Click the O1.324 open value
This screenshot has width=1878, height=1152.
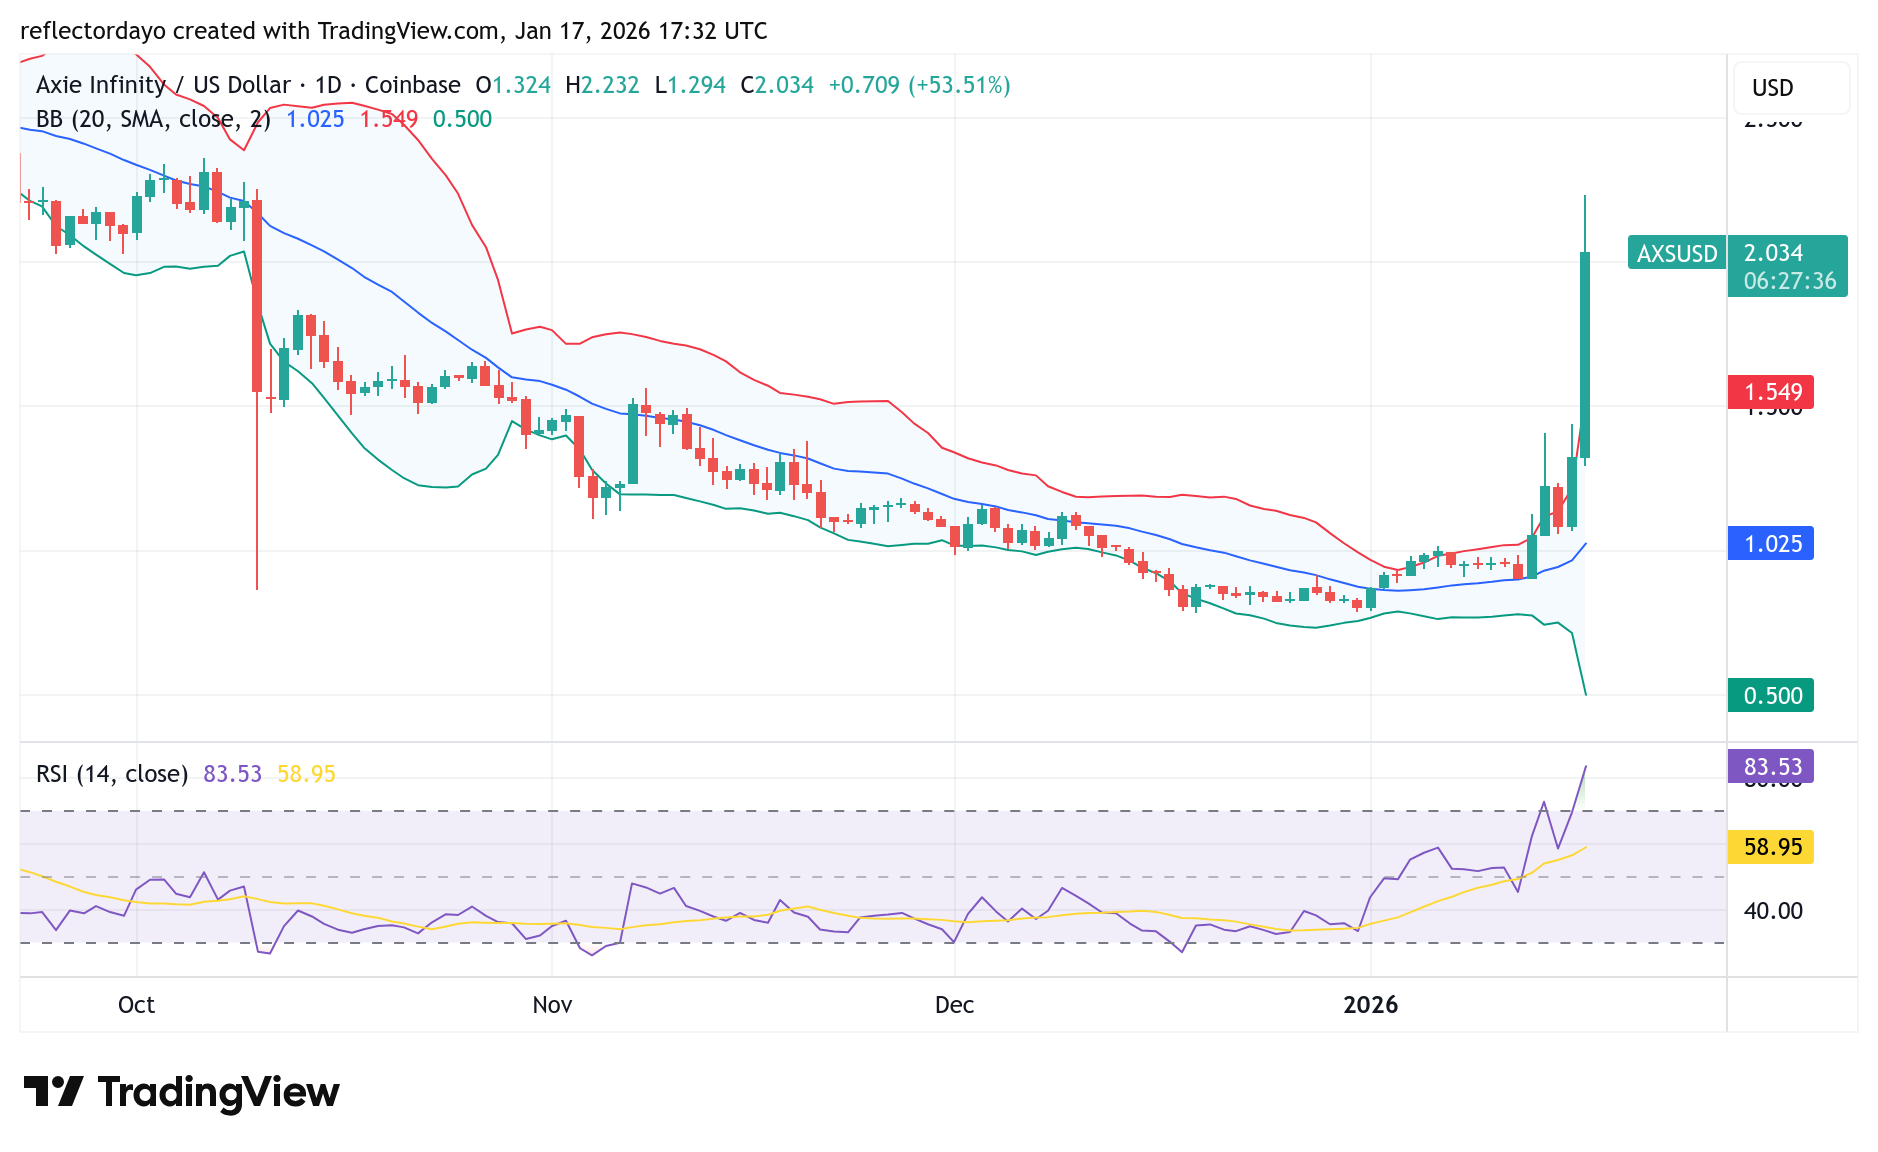pos(513,85)
